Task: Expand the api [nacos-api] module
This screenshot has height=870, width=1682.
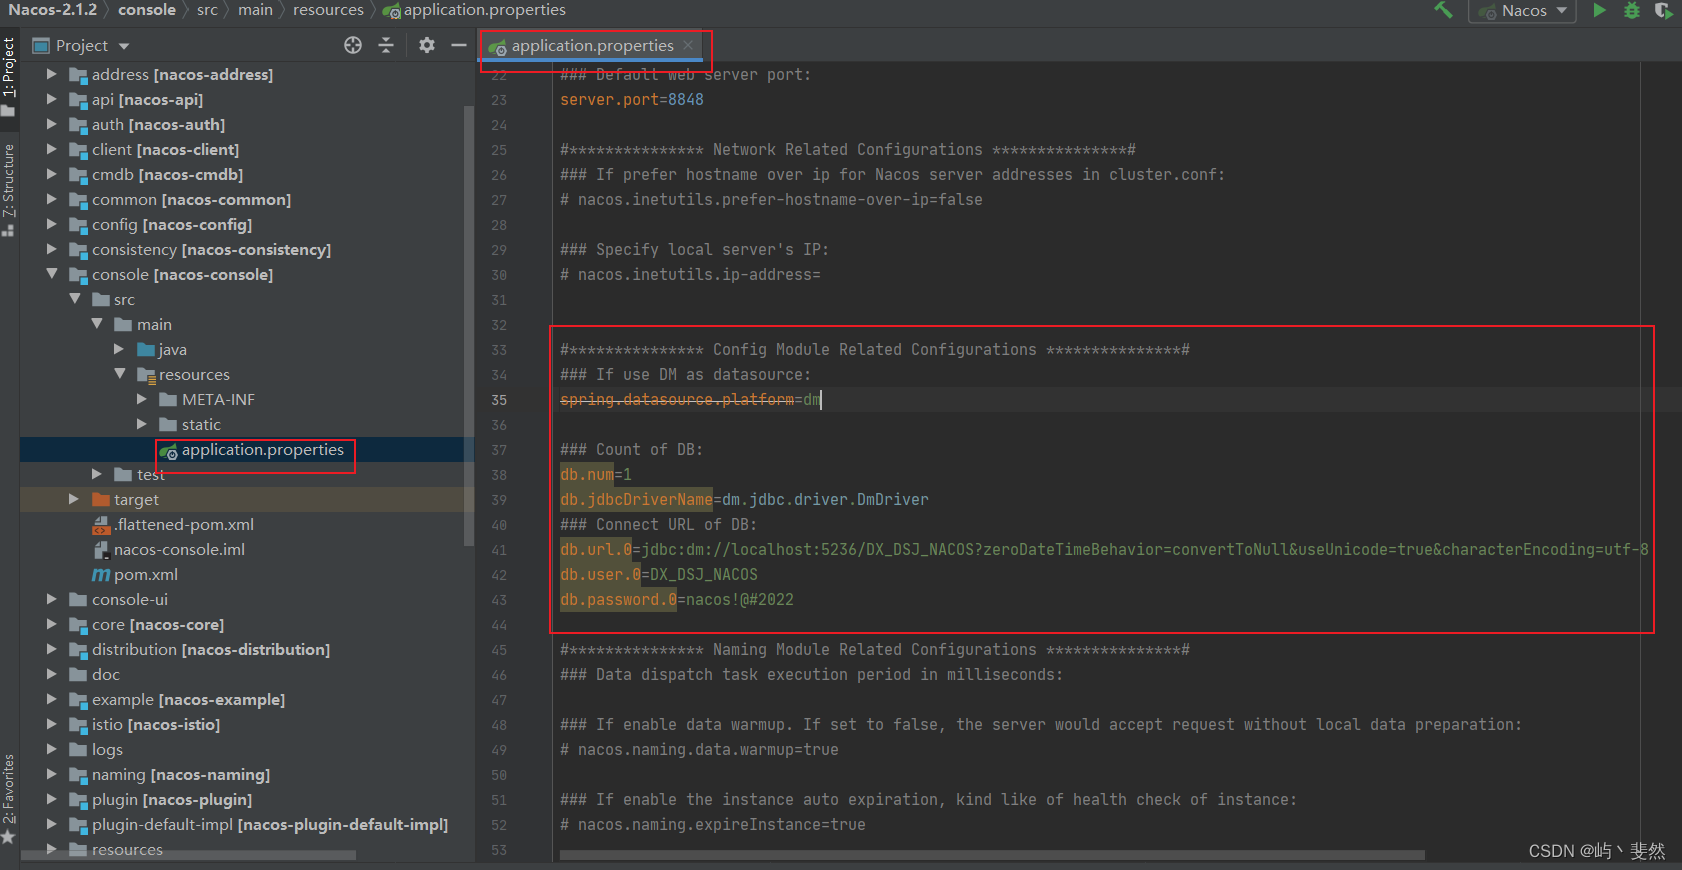Action: (x=51, y=99)
